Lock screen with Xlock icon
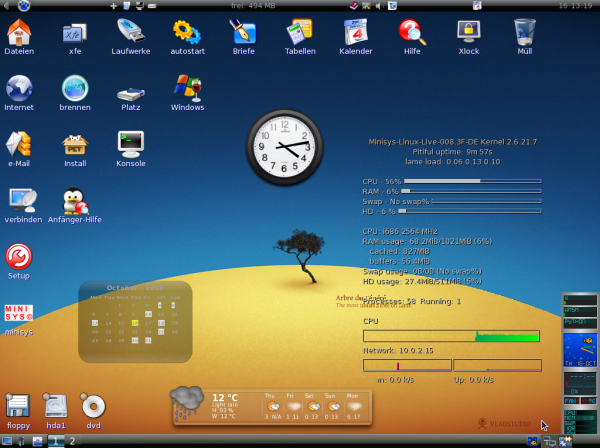 pos(467,33)
